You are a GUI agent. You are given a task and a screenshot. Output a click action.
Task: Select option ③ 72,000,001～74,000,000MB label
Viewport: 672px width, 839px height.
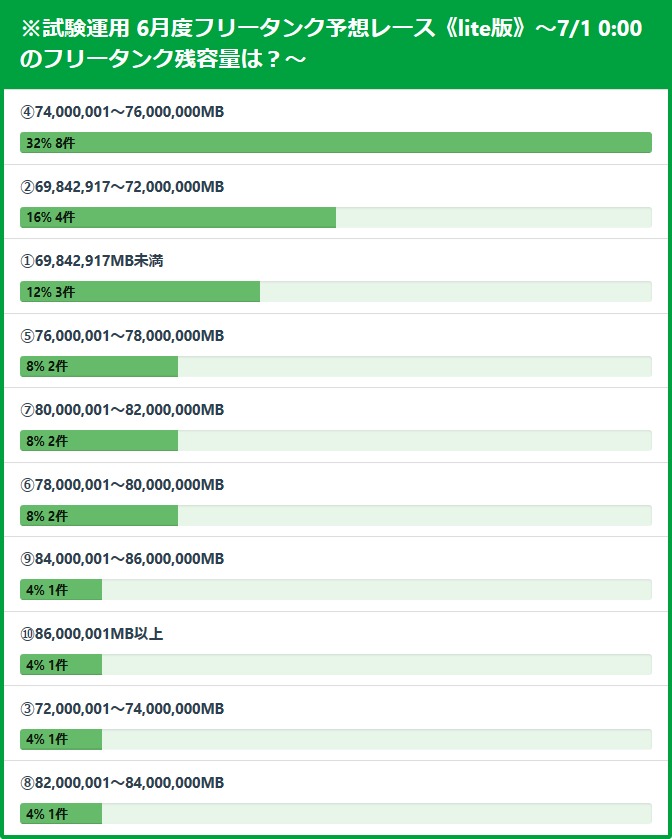click(122, 709)
